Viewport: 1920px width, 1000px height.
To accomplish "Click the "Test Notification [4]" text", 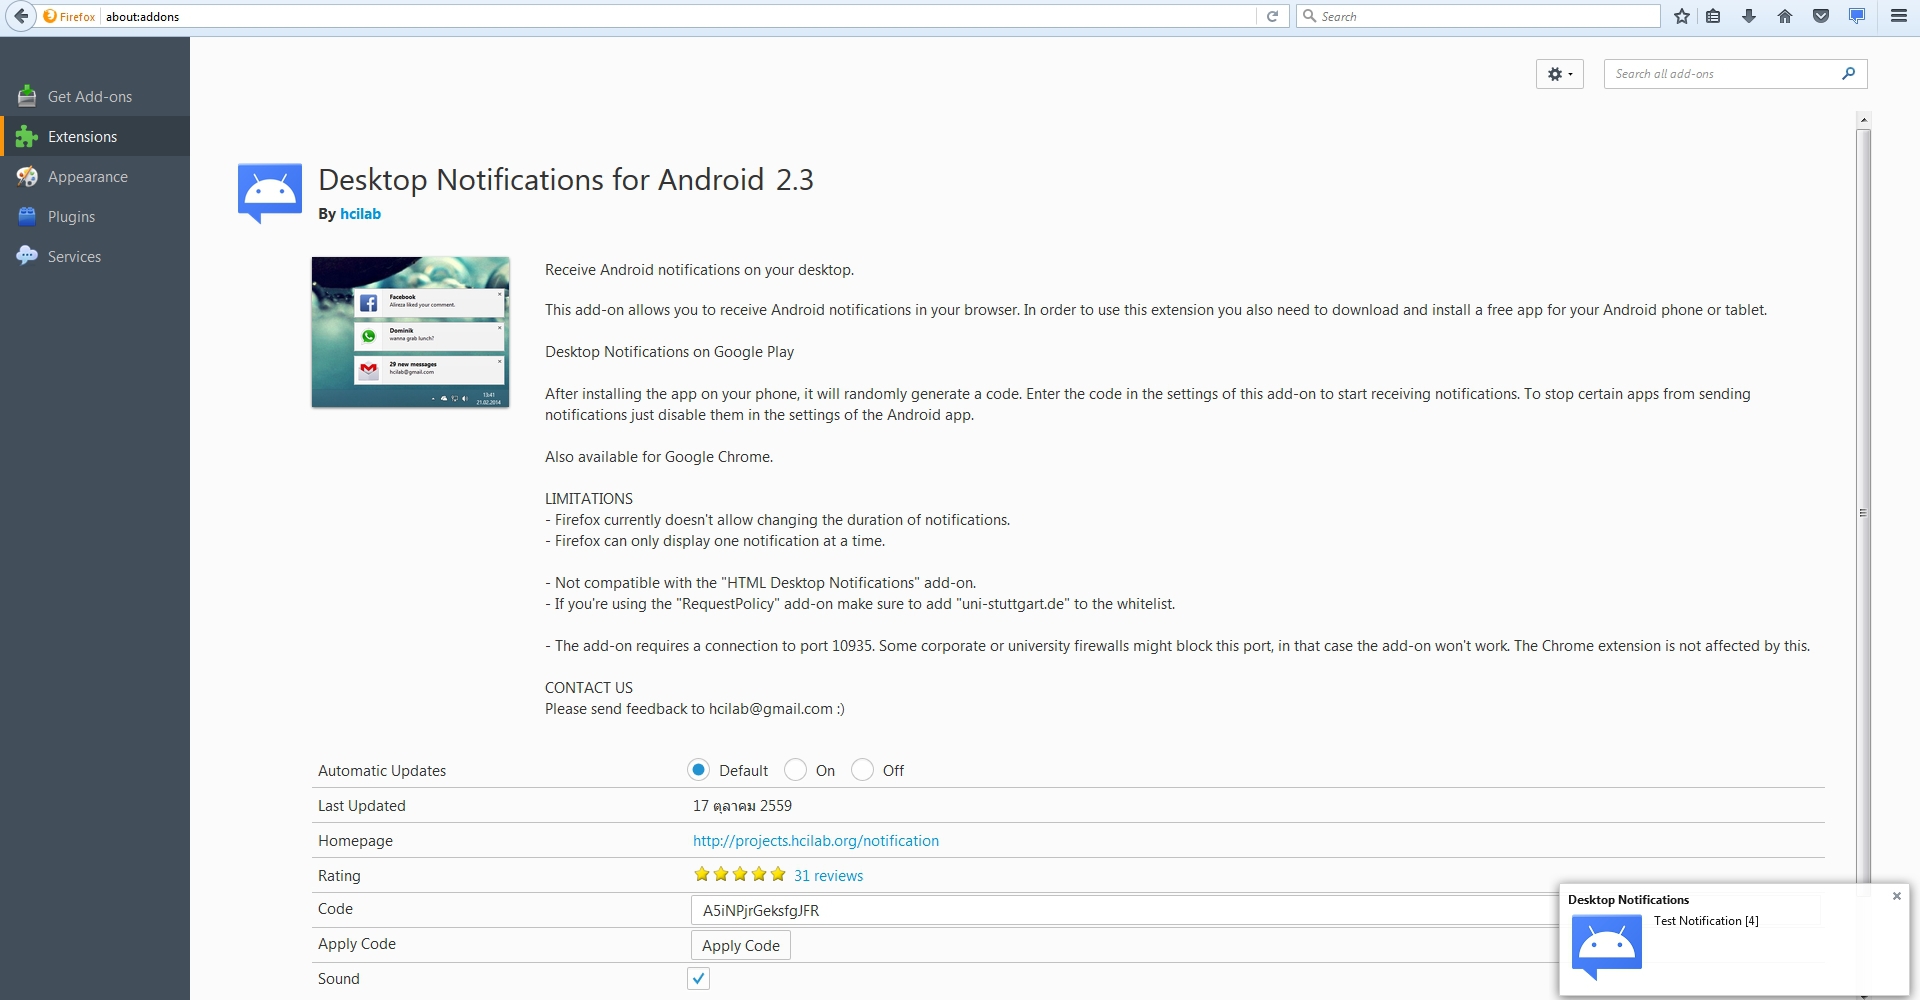I will click(1706, 921).
